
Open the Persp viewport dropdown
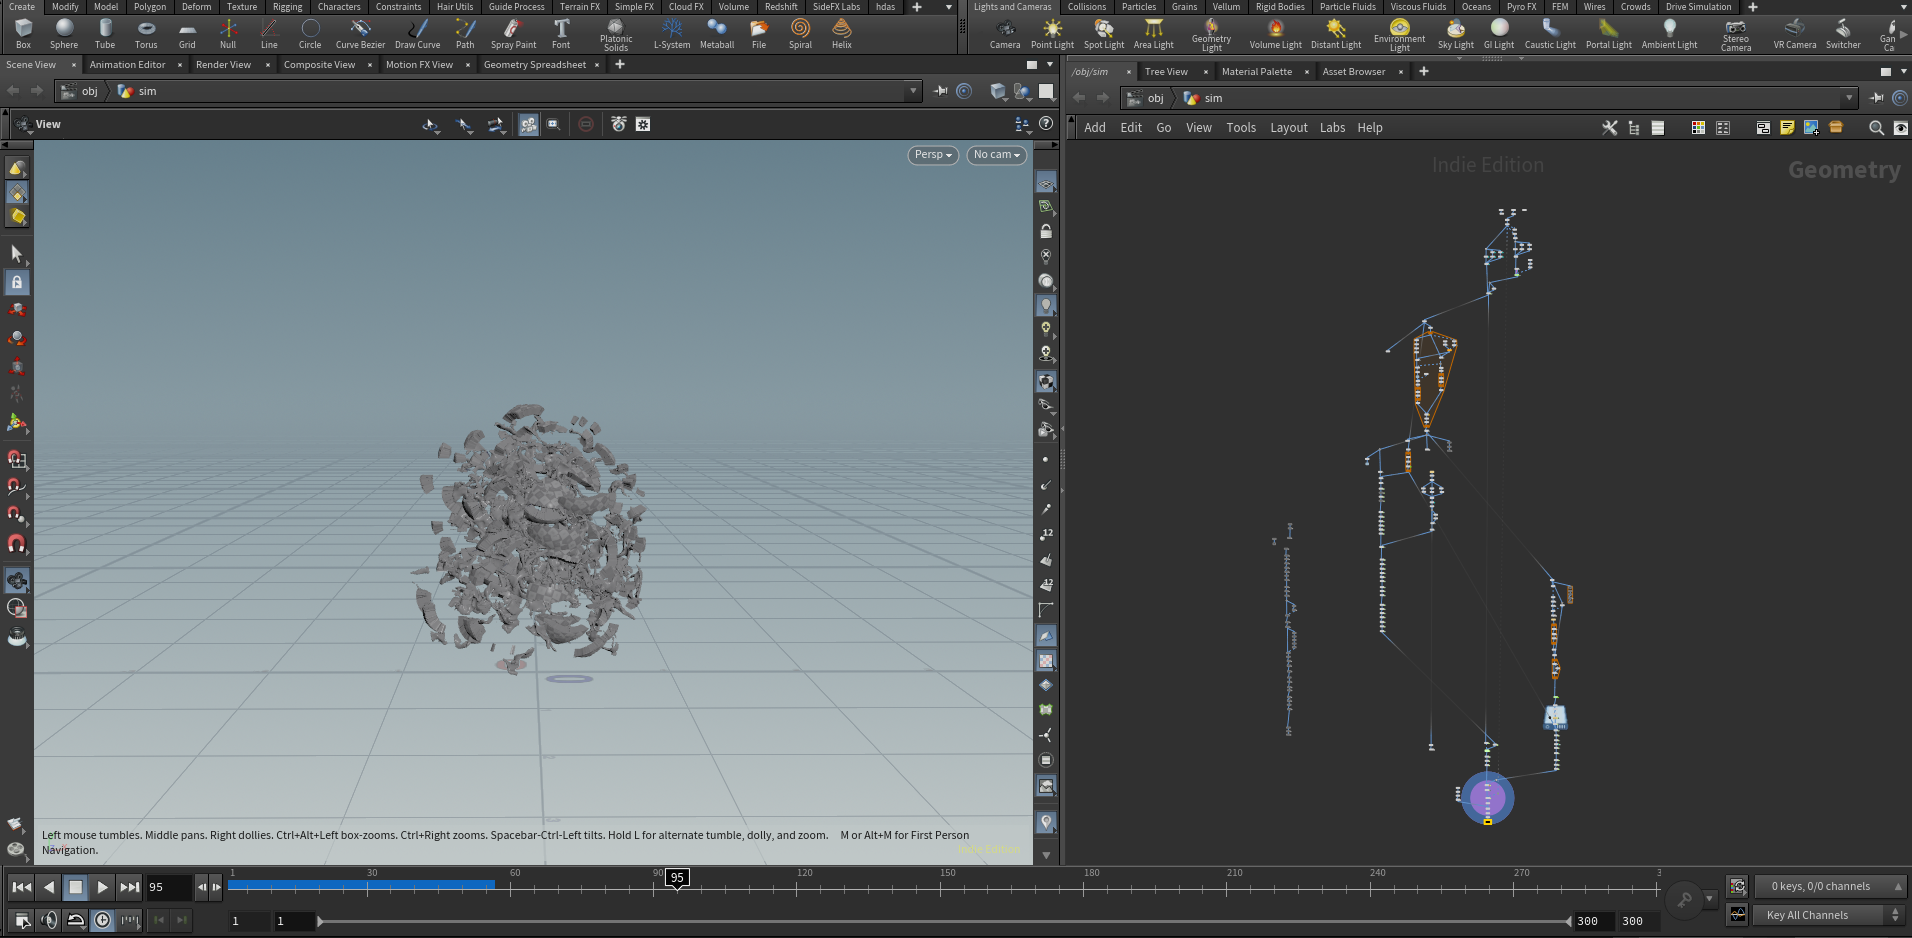[x=933, y=155]
